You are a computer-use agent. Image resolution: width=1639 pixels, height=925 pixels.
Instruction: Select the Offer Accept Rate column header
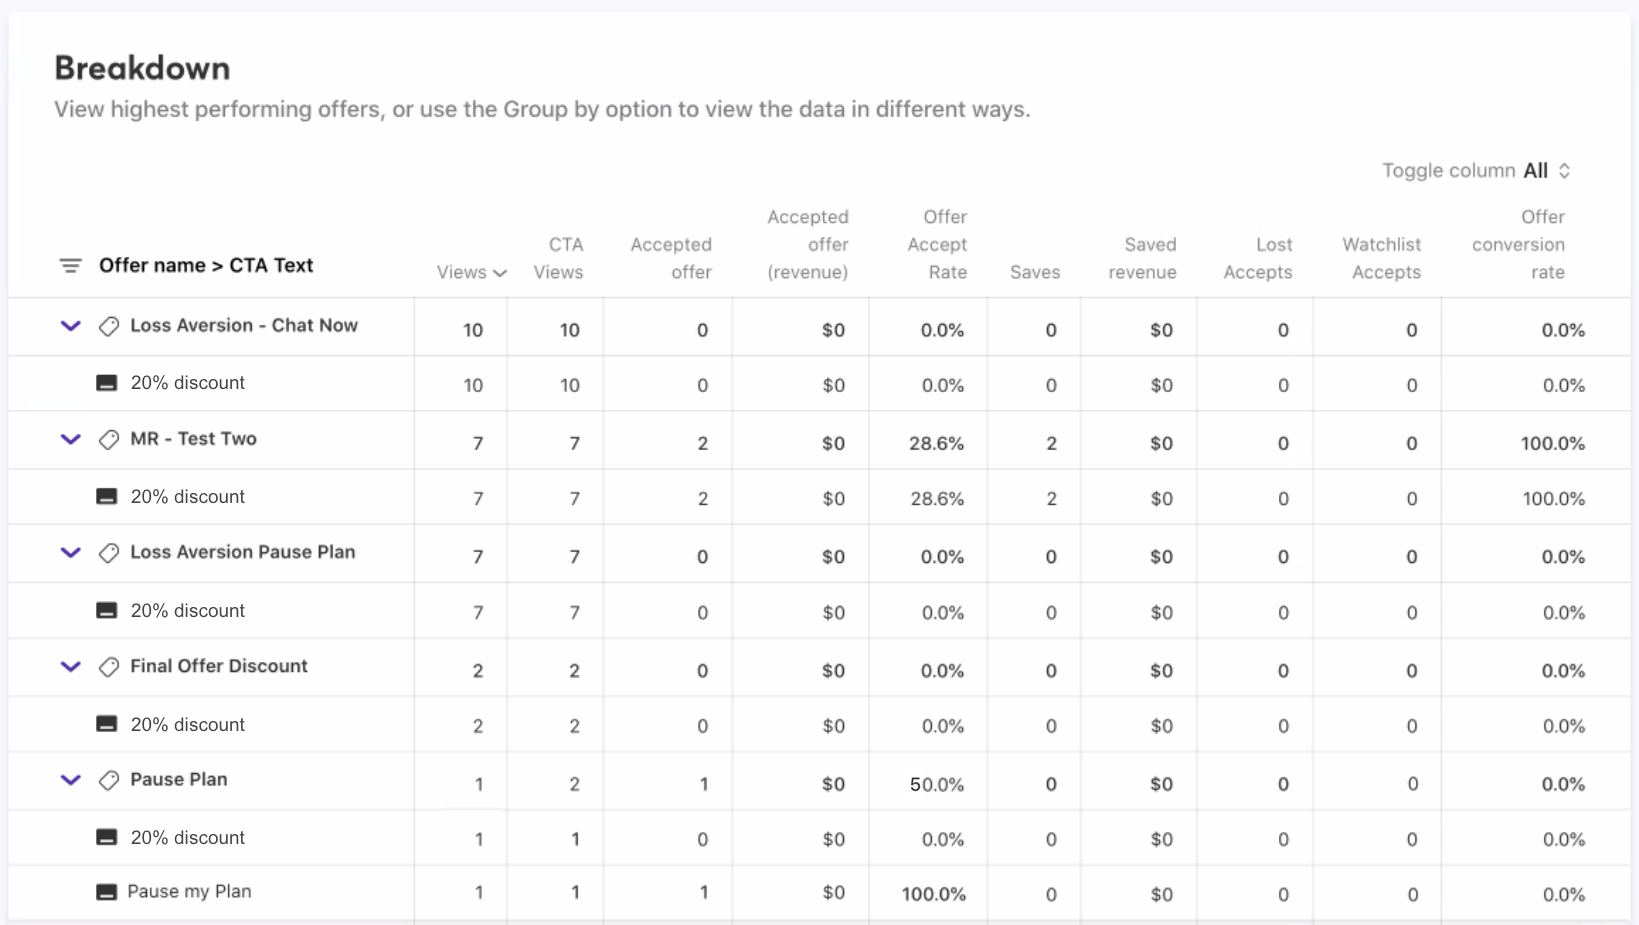pos(937,245)
